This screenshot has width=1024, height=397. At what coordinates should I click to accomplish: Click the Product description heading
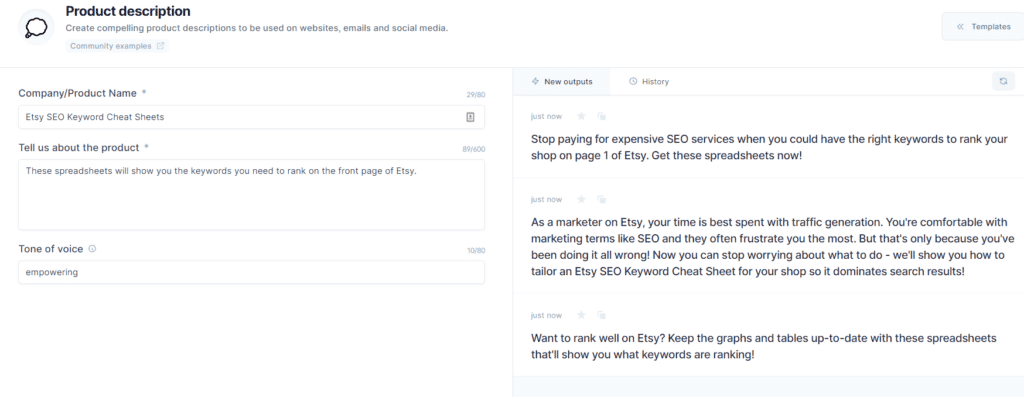tap(128, 11)
